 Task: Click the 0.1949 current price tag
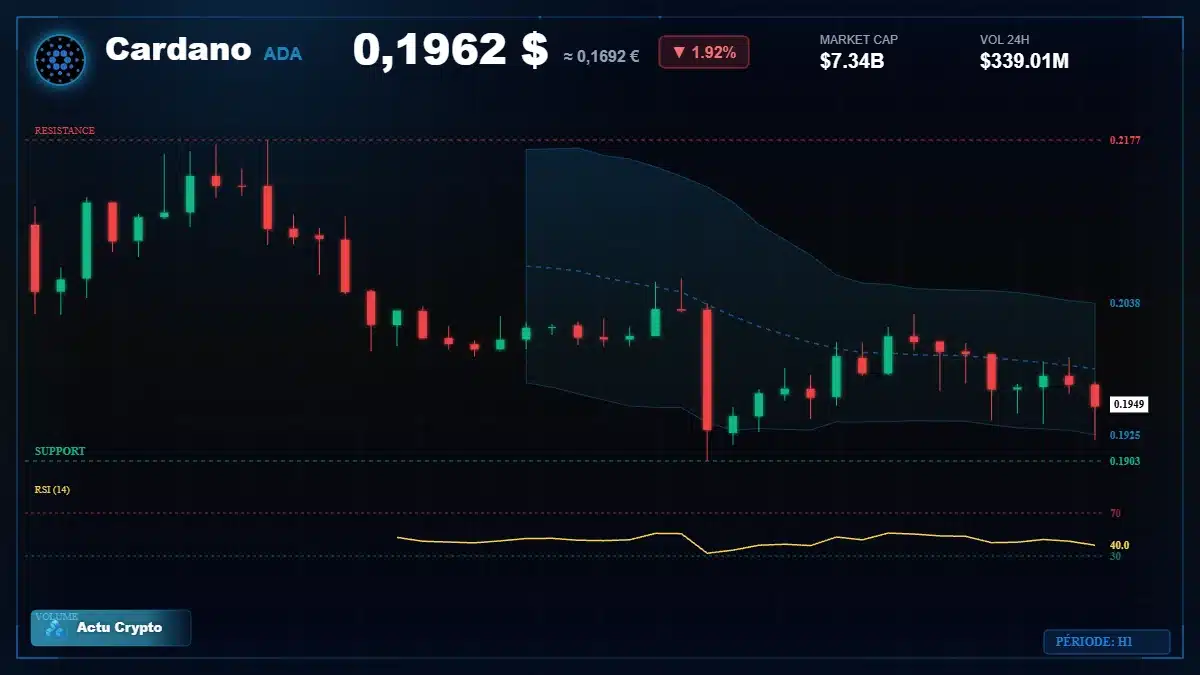coord(1129,404)
